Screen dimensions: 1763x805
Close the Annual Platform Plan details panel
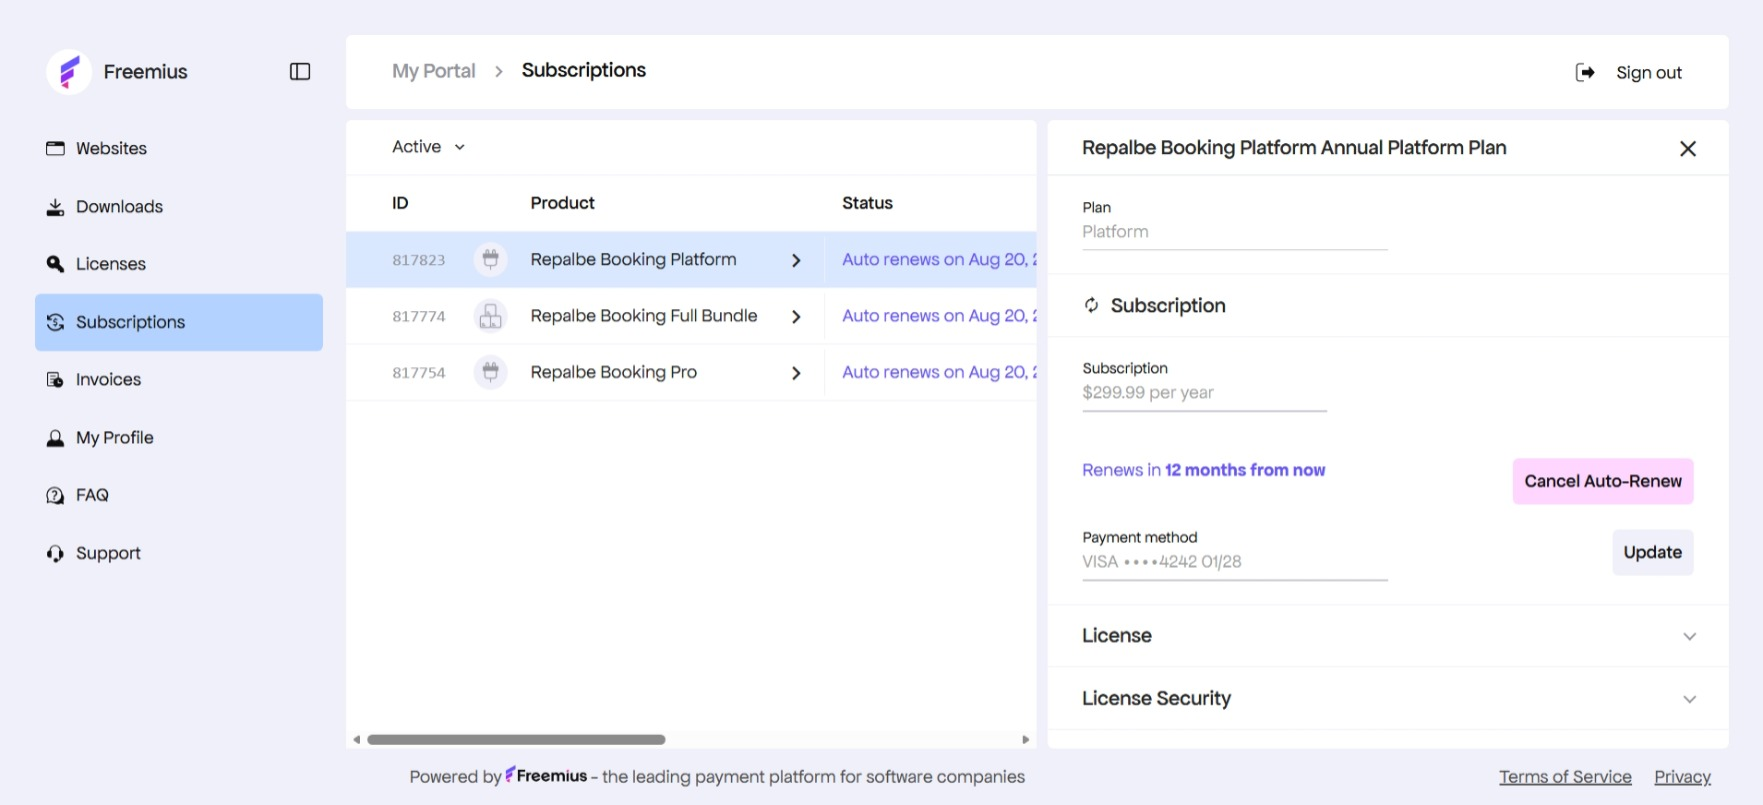point(1688,148)
